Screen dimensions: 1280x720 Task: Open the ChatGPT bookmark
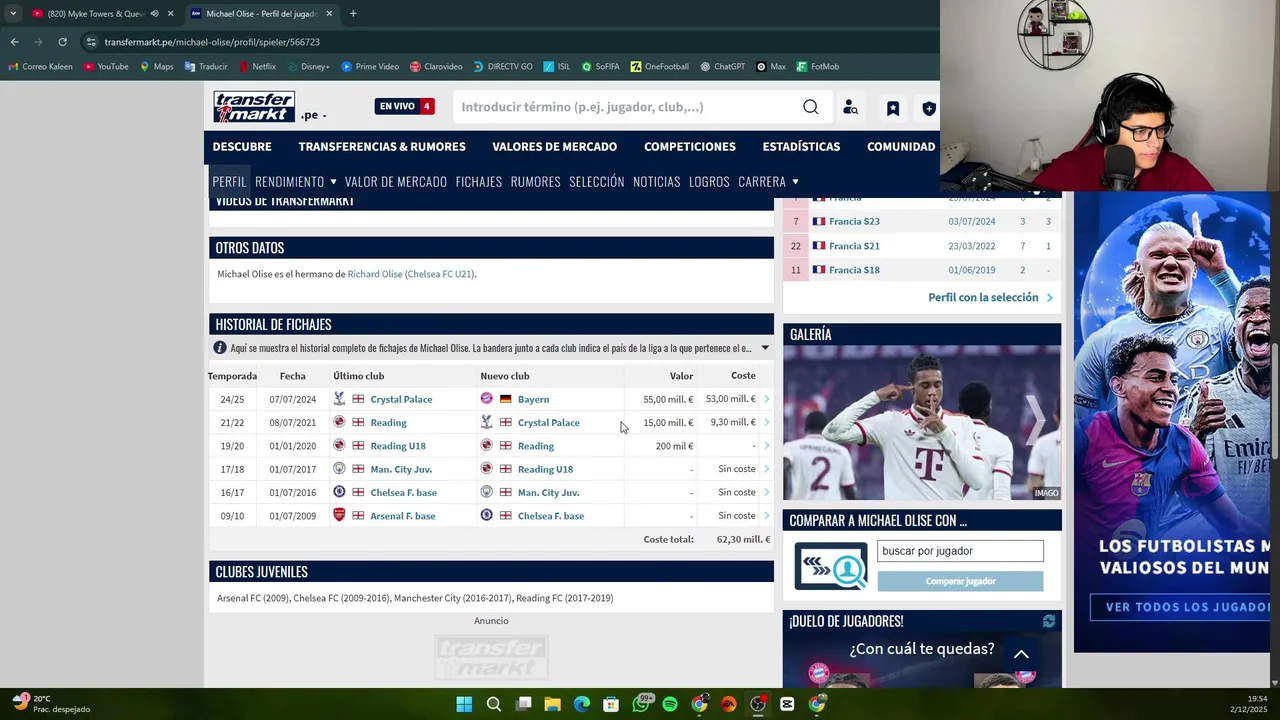click(x=722, y=67)
